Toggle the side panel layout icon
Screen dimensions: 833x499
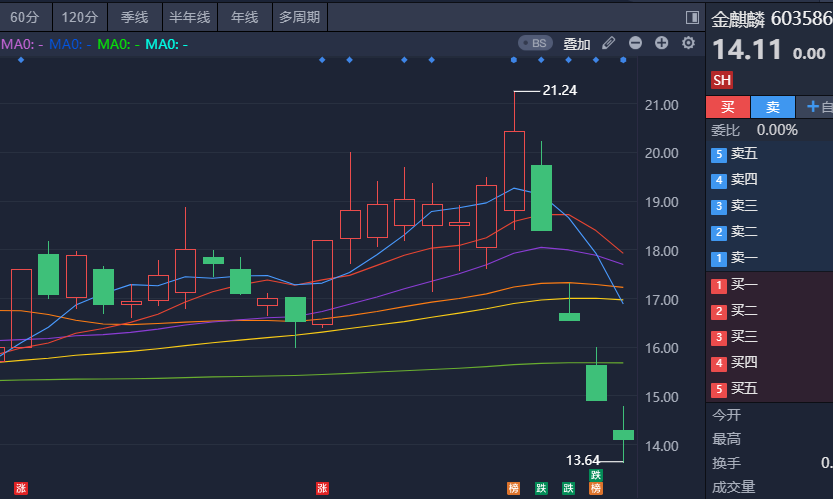point(692,18)
